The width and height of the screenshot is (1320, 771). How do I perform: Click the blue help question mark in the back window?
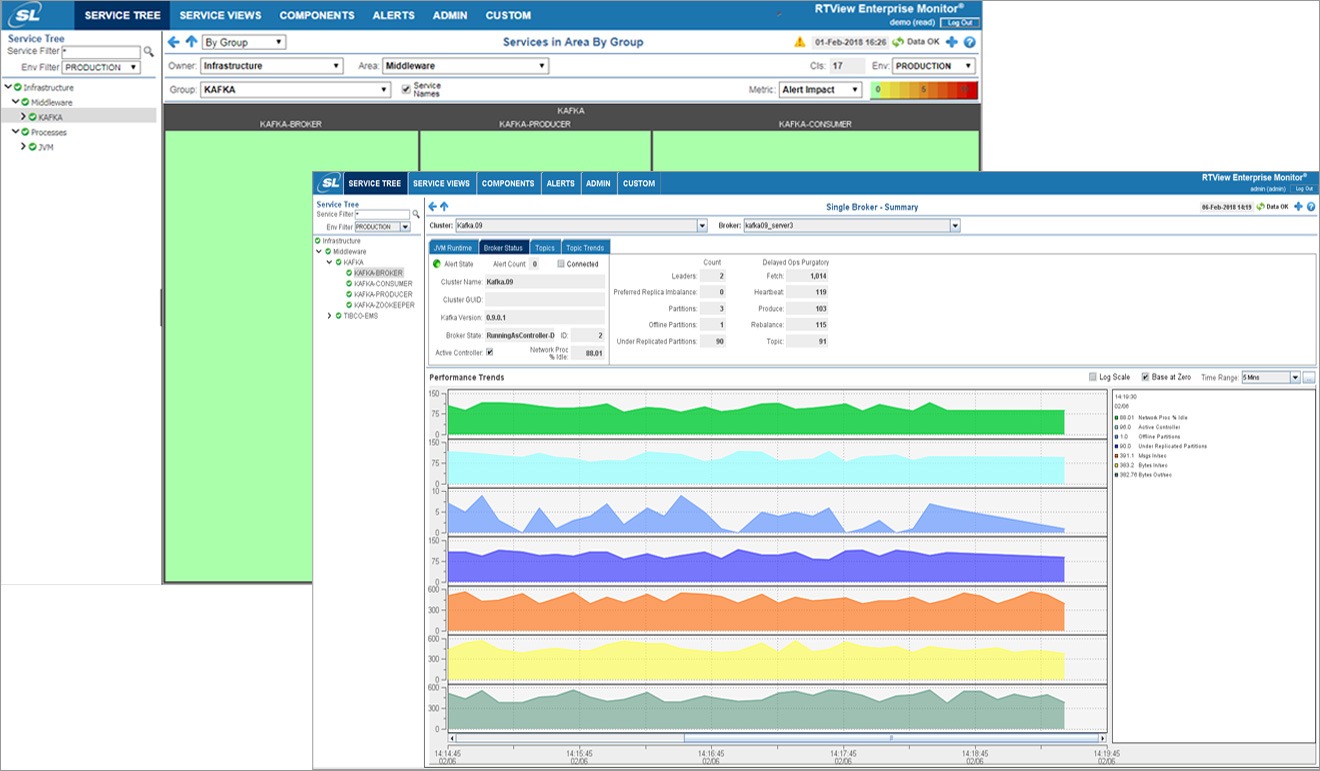(969, 42)
